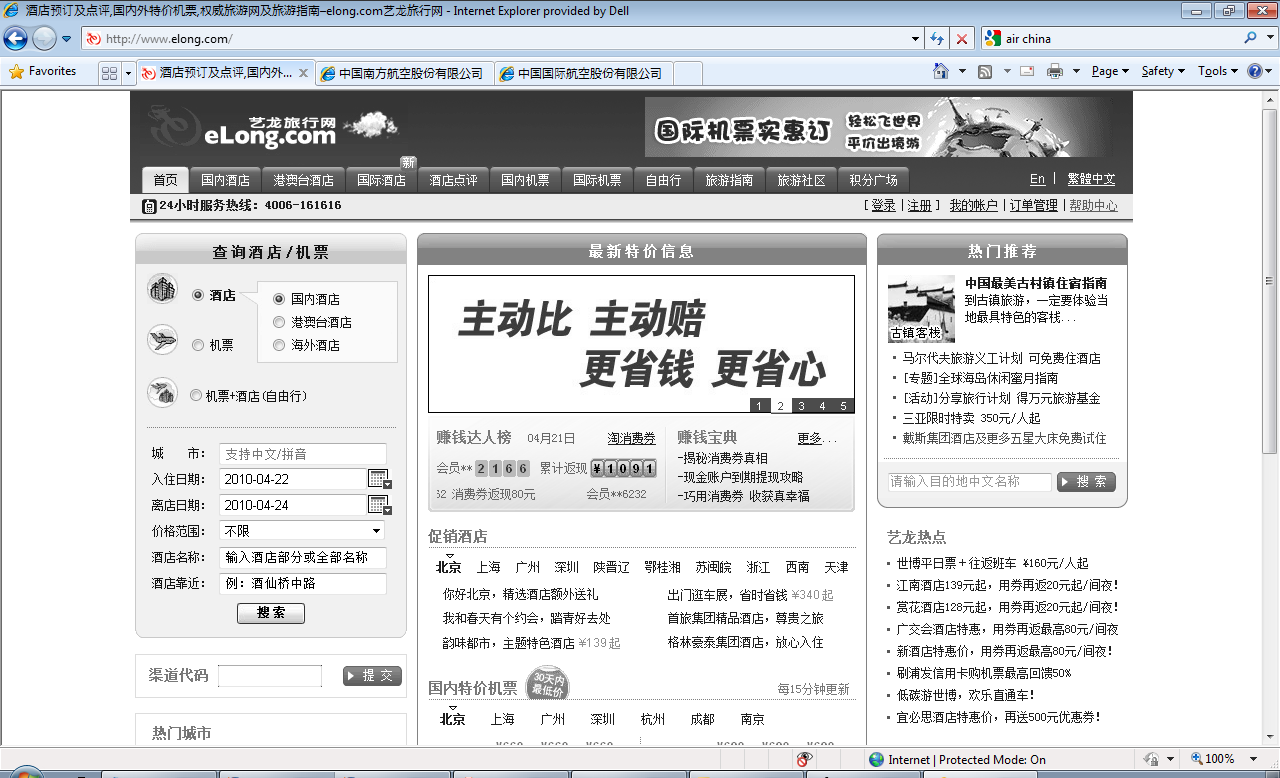Click the 注册 register link

[919, 205]
